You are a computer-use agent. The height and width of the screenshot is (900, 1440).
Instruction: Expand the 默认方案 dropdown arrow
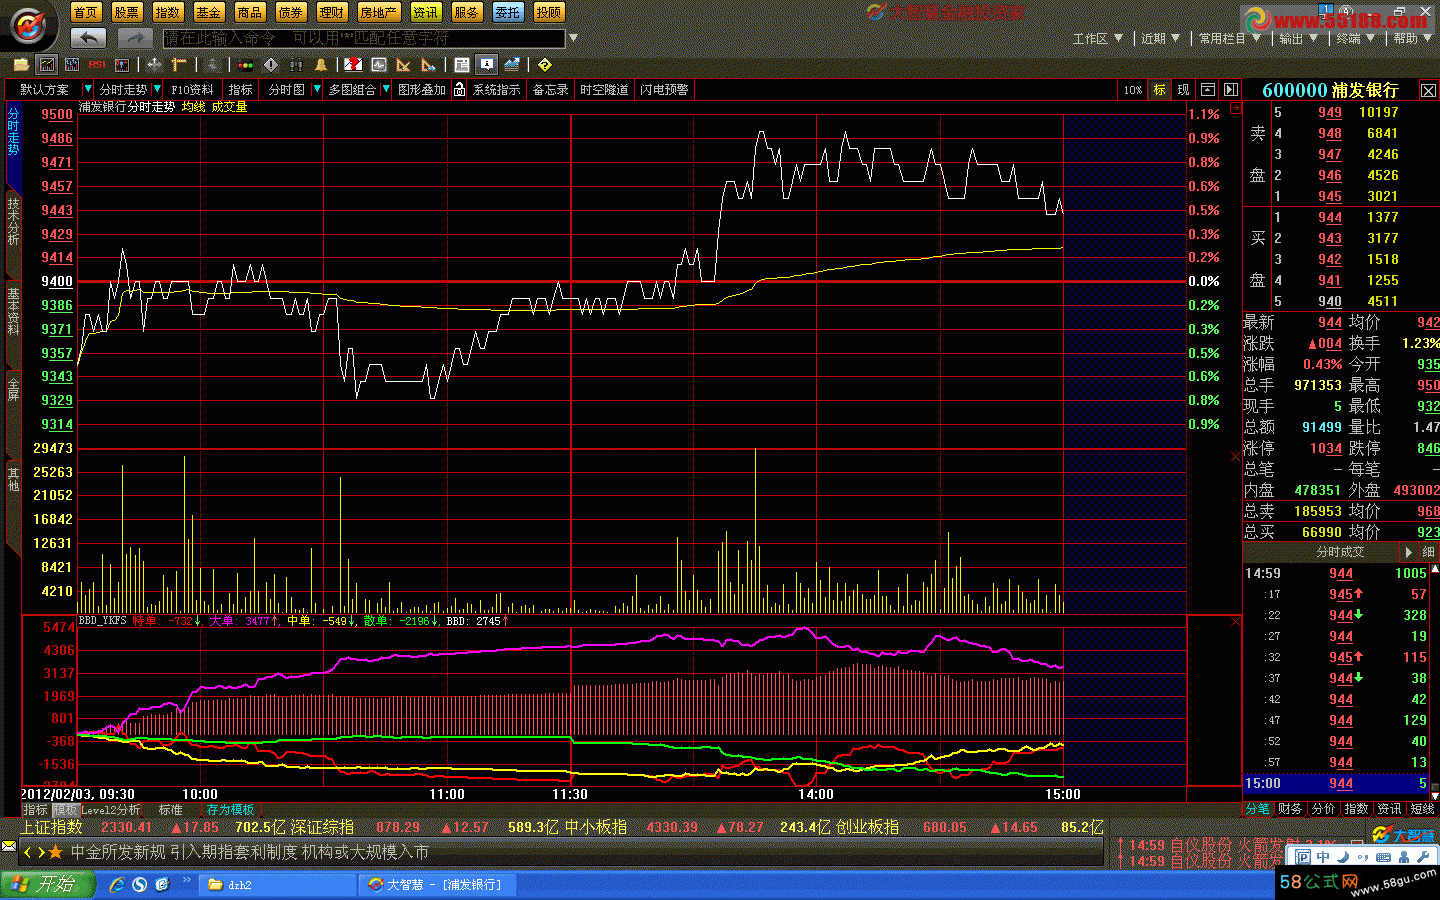click(87, 89)
